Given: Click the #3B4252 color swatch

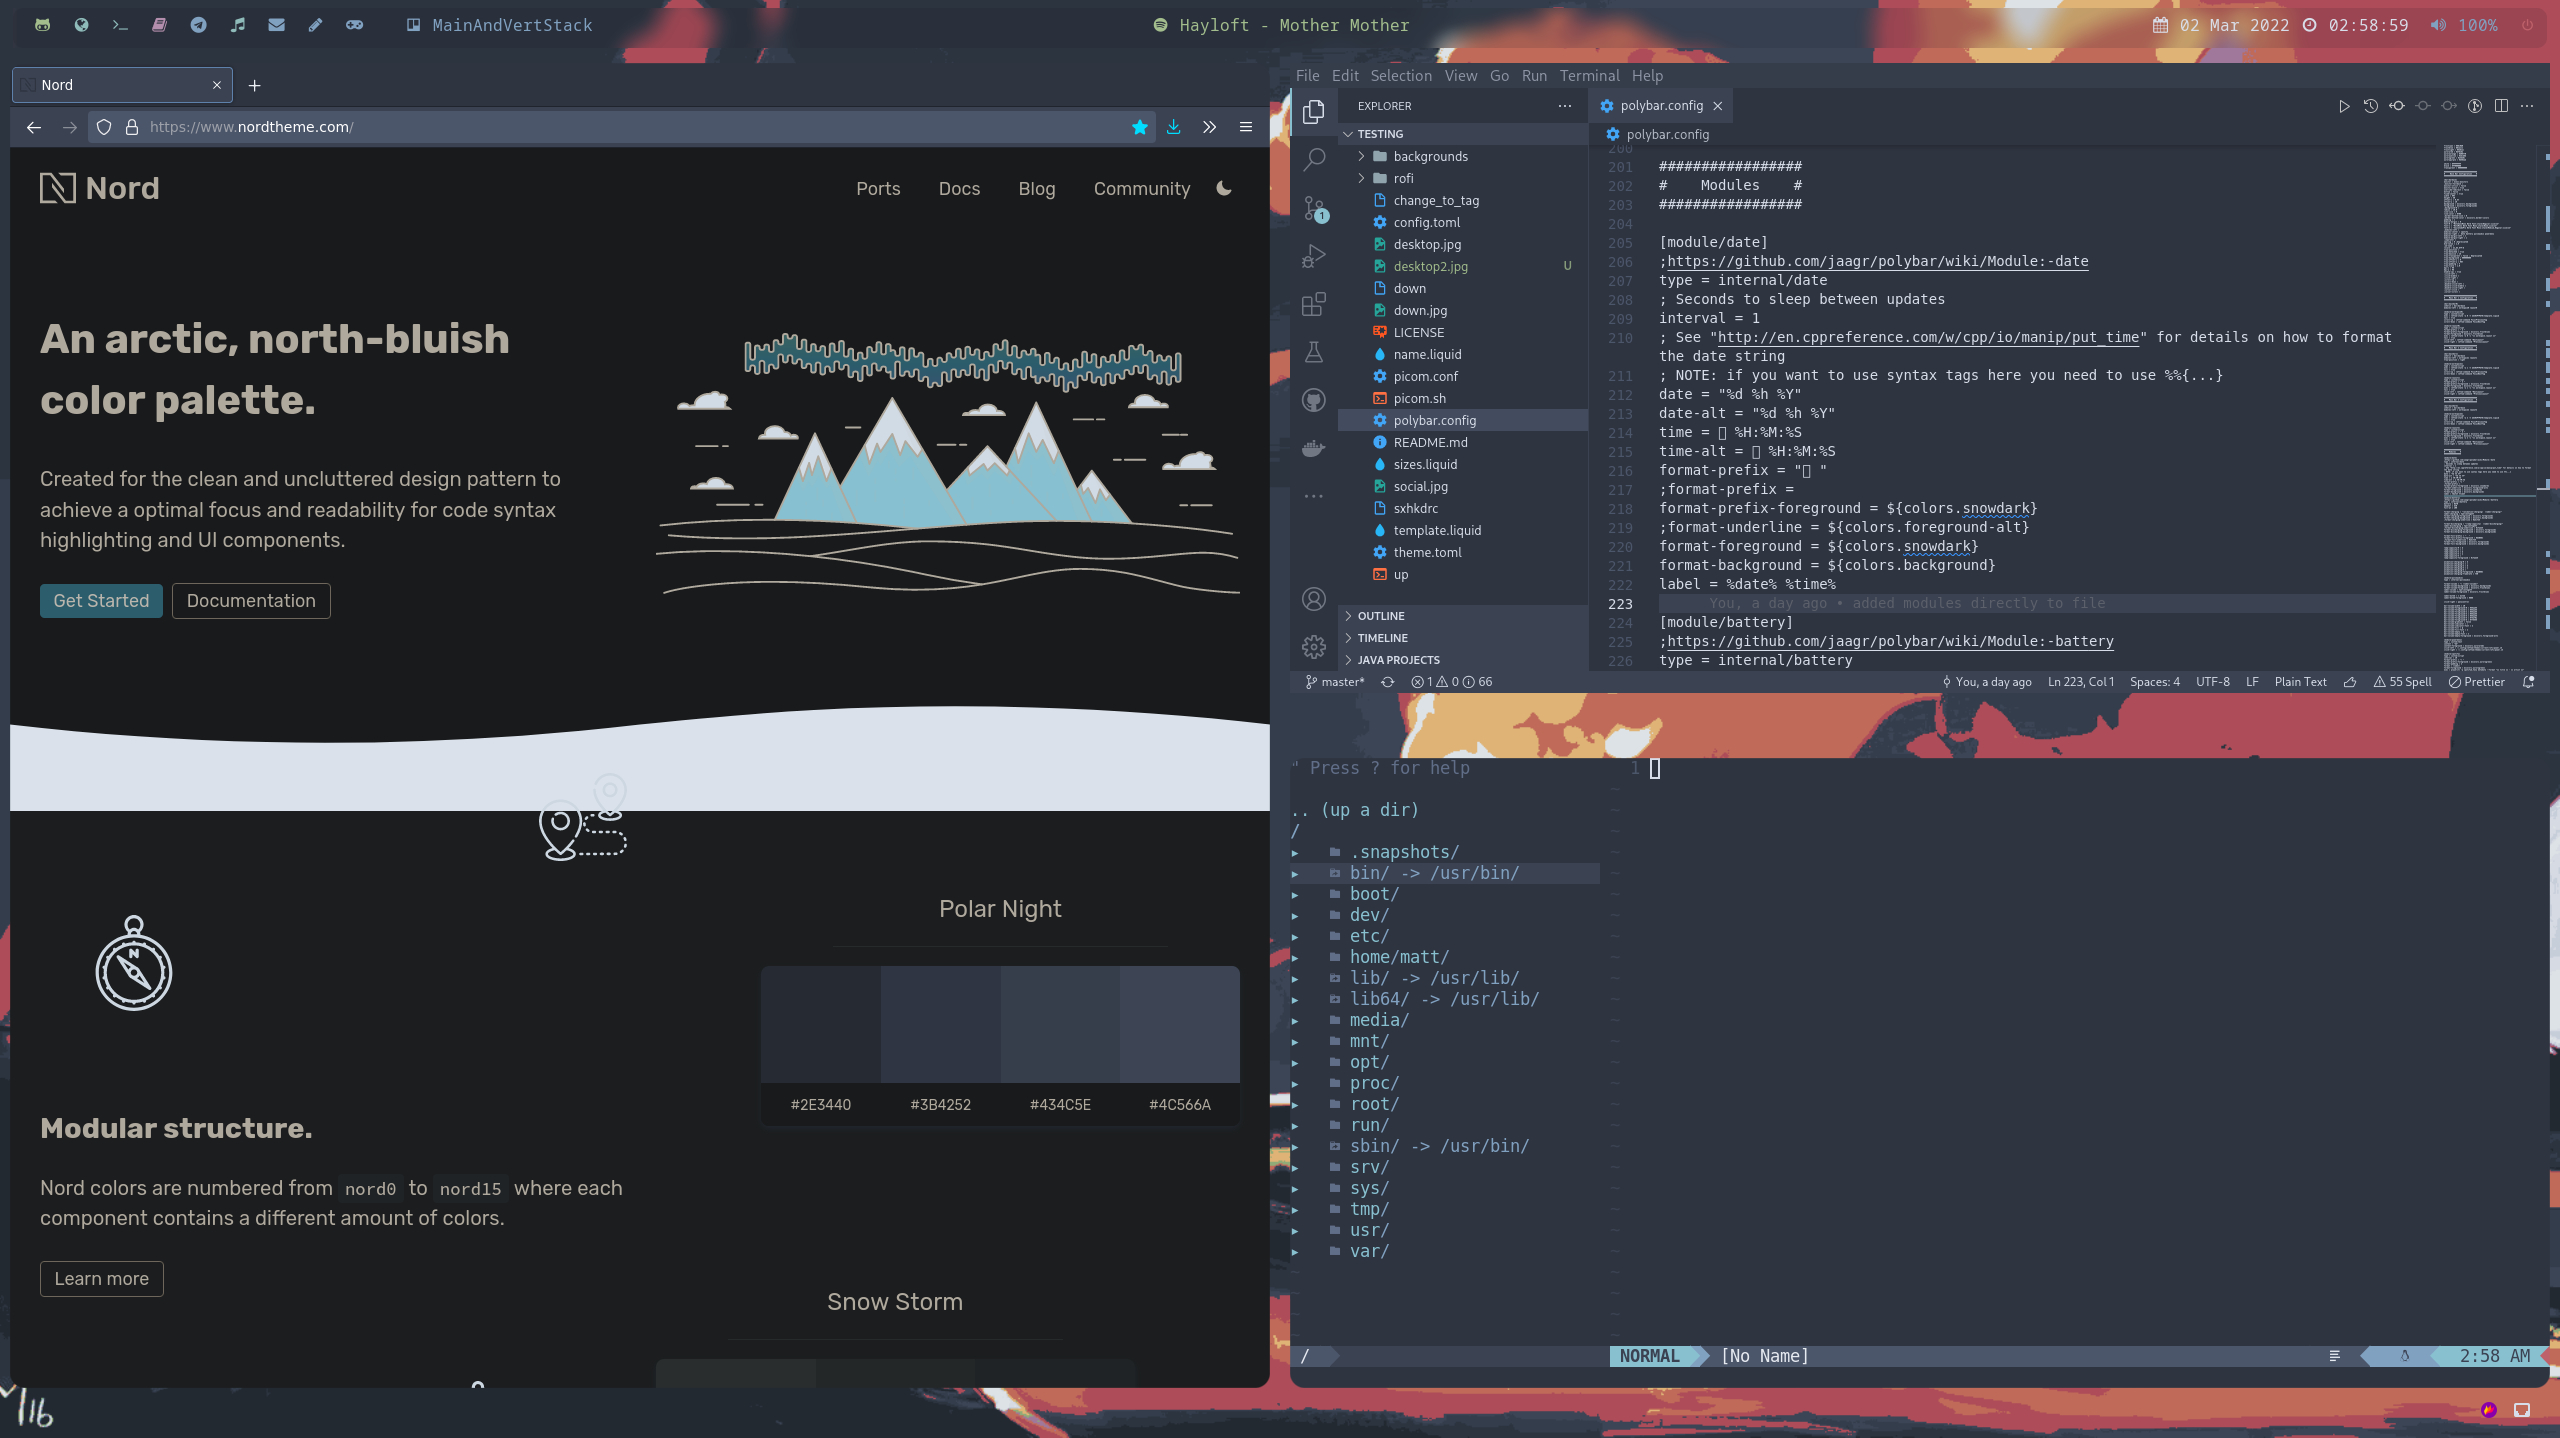Looking at the screenshot, I should pos(940,1024).
